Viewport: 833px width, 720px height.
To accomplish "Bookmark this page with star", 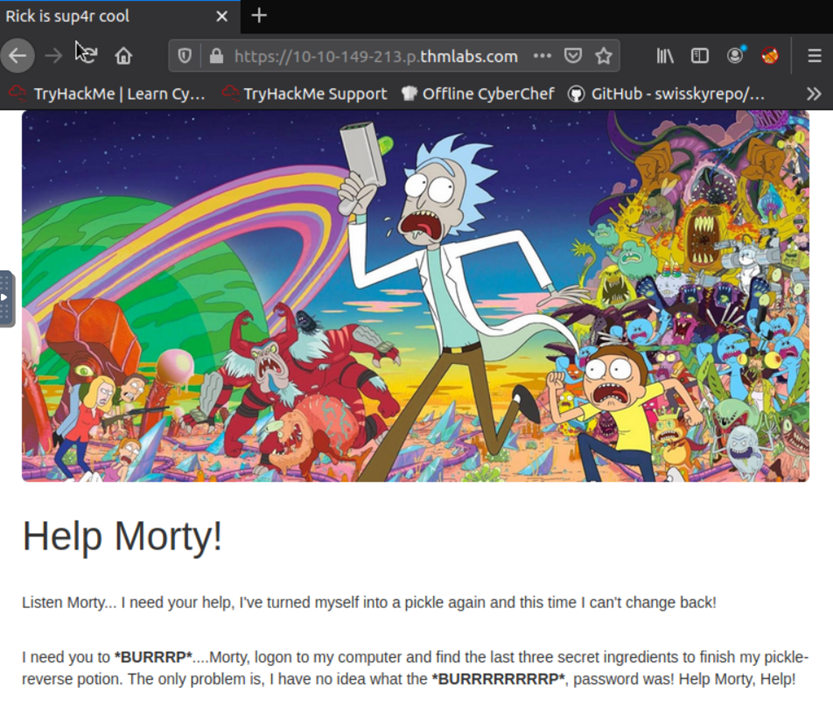I will click(604, 55).
